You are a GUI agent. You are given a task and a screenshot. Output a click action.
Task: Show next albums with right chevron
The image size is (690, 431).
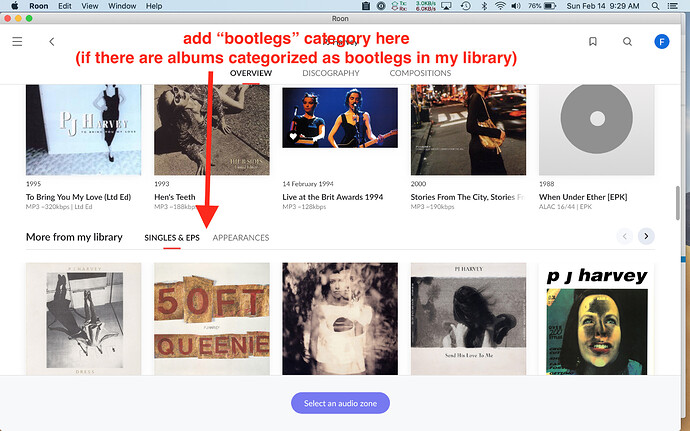pyautogui.click(x=646, y=236)
